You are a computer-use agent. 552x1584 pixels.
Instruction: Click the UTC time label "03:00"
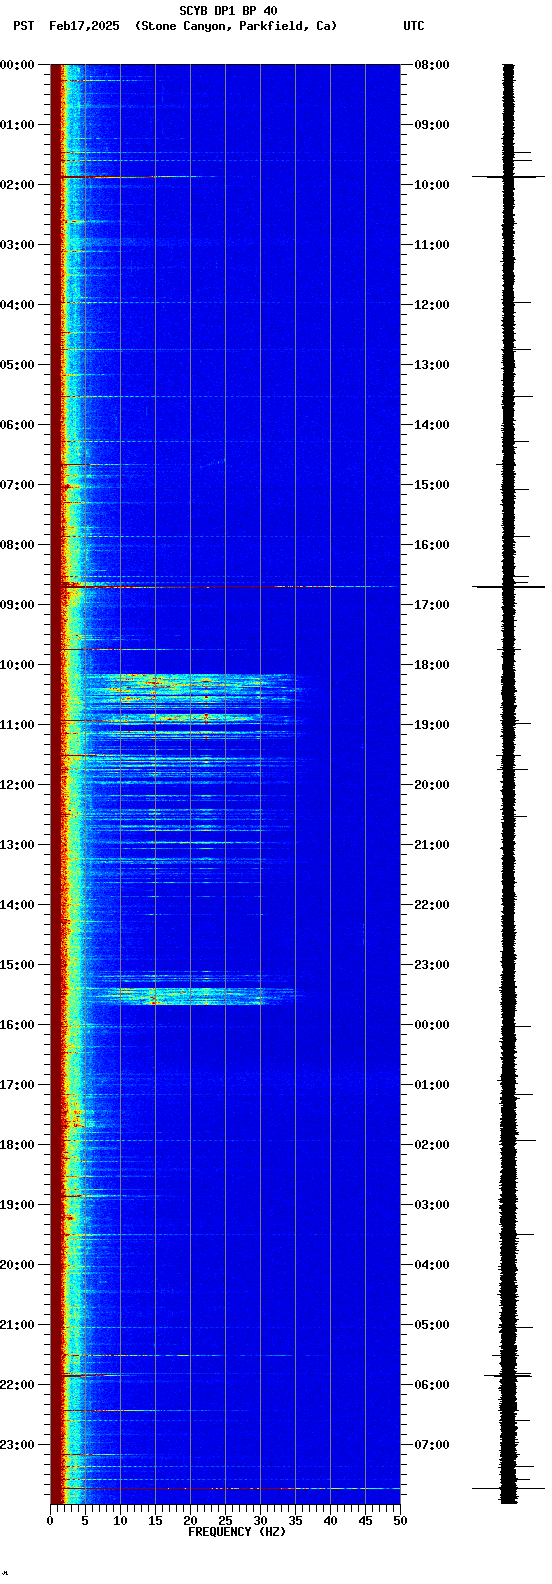click(x=432, y=1205)
